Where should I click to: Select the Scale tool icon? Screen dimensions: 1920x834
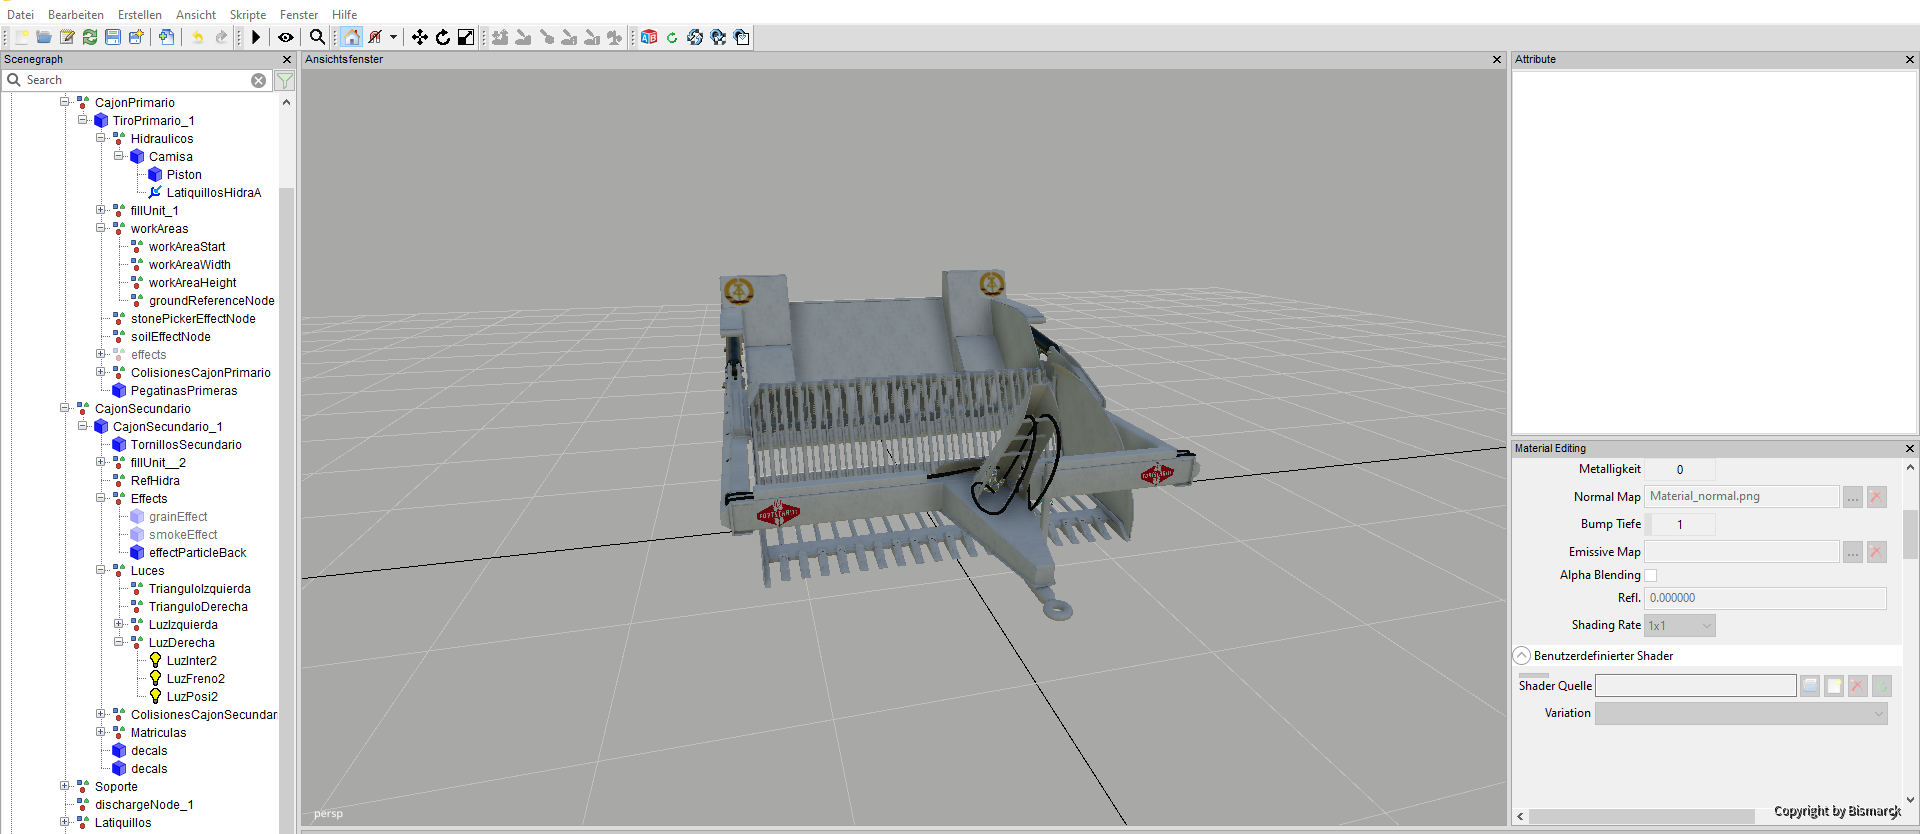click(466, 37)
